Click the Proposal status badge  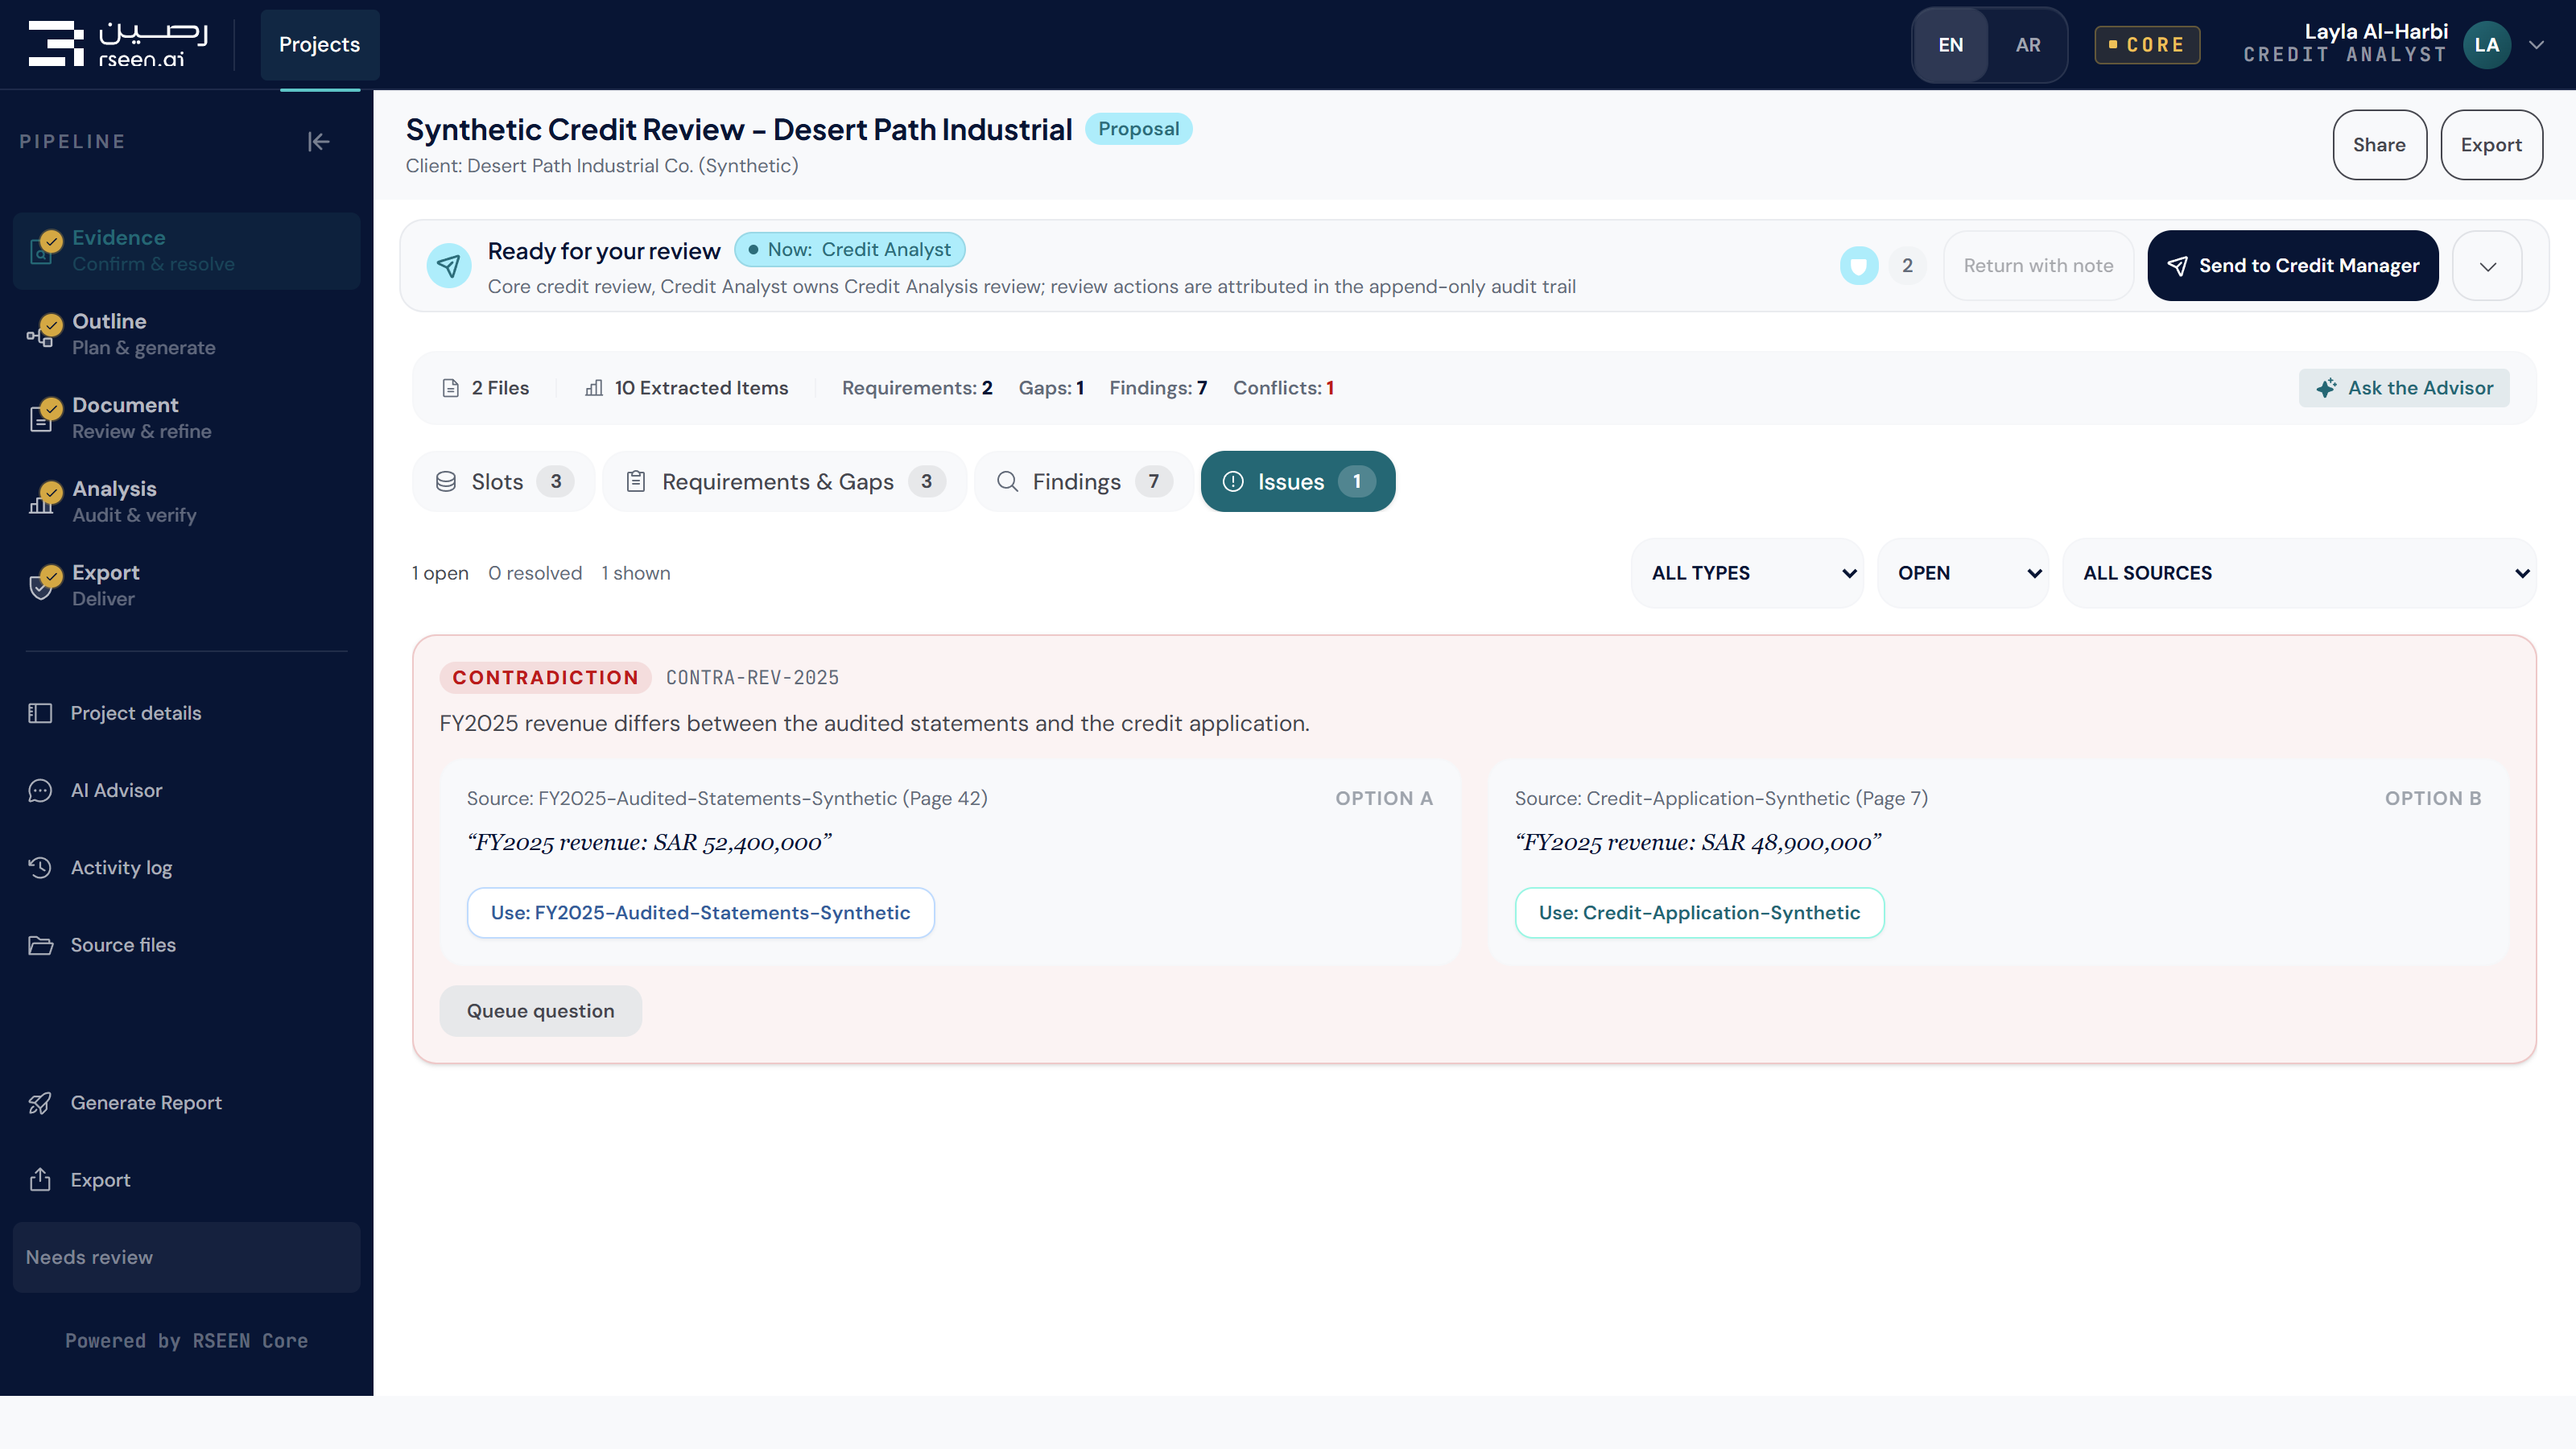click(1138, 129)
